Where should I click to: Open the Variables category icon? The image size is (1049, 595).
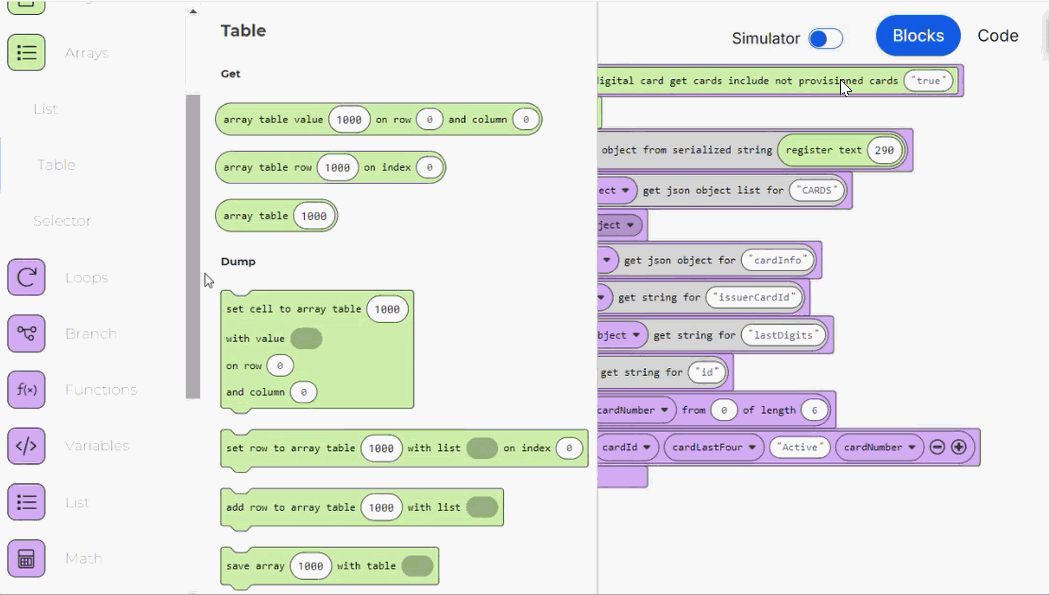click(x=25, y=445)
